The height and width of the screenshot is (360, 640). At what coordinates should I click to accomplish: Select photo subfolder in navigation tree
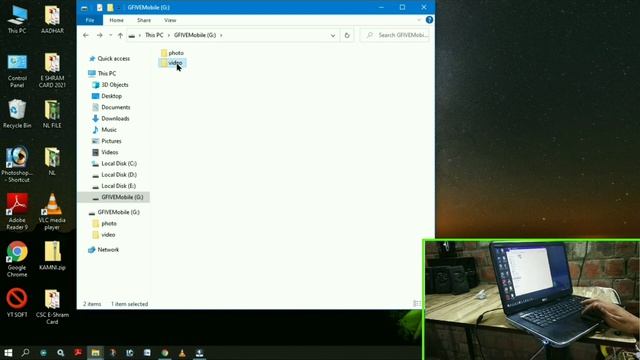pyautogui.click(x=104, y=224)
